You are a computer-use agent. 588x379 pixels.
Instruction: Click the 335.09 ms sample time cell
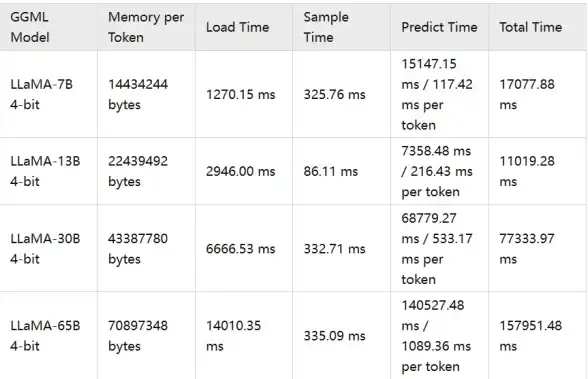click(342, 336)
